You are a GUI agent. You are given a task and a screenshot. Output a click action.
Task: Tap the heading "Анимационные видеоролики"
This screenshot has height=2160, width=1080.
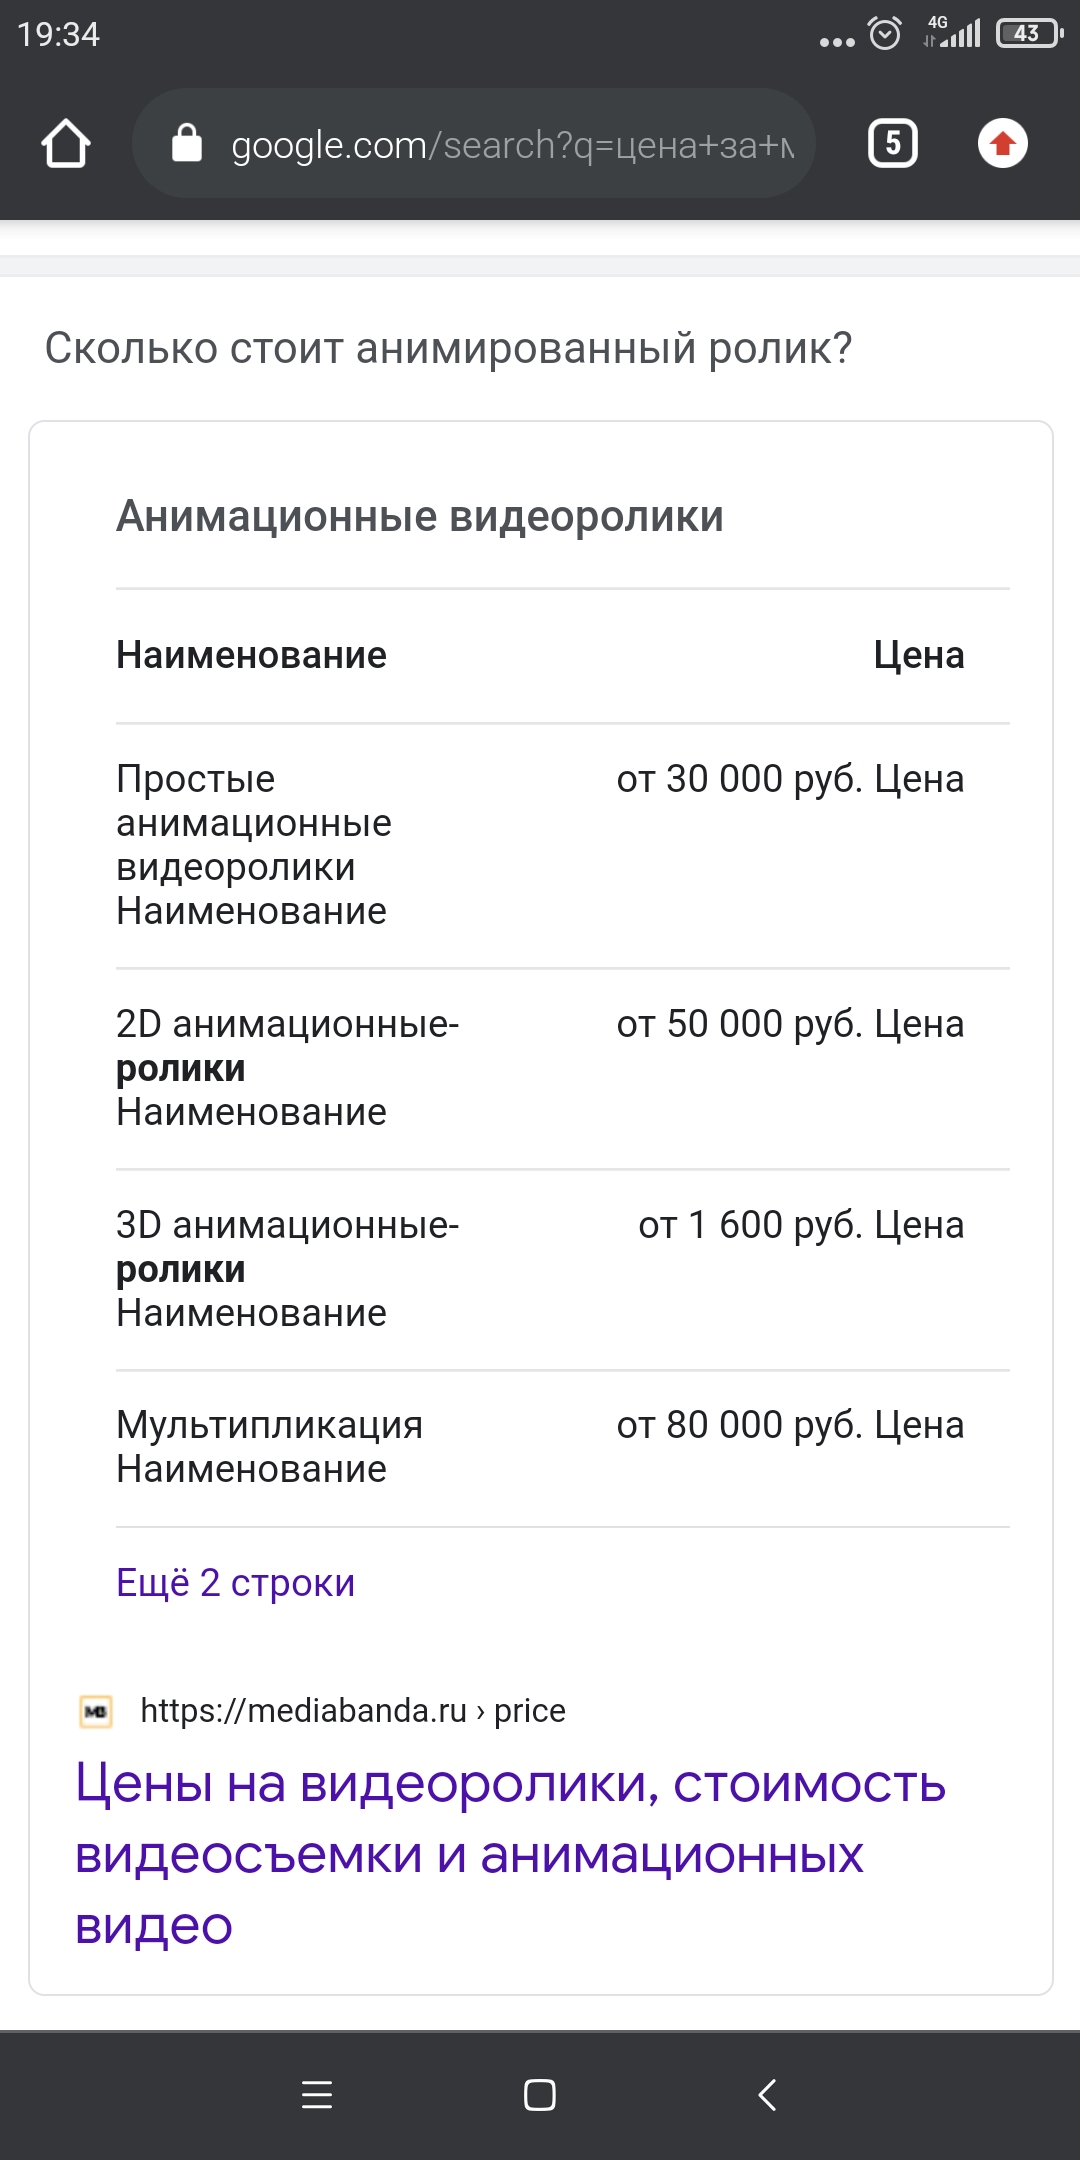(420, 517)
